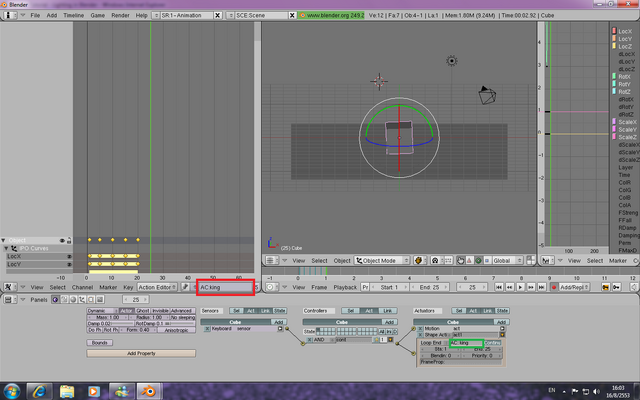Open the Loop End playback mode dropdown
The width and height of the screenshot is (640, 400).
(434, 343)
